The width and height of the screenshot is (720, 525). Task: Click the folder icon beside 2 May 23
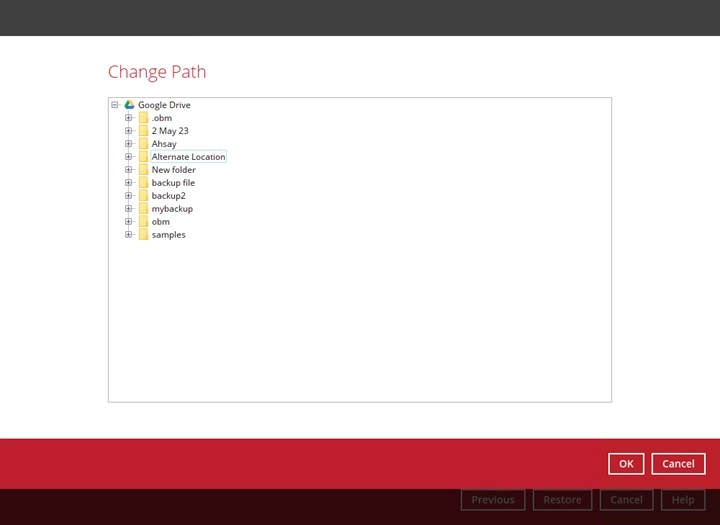(143, 131)
